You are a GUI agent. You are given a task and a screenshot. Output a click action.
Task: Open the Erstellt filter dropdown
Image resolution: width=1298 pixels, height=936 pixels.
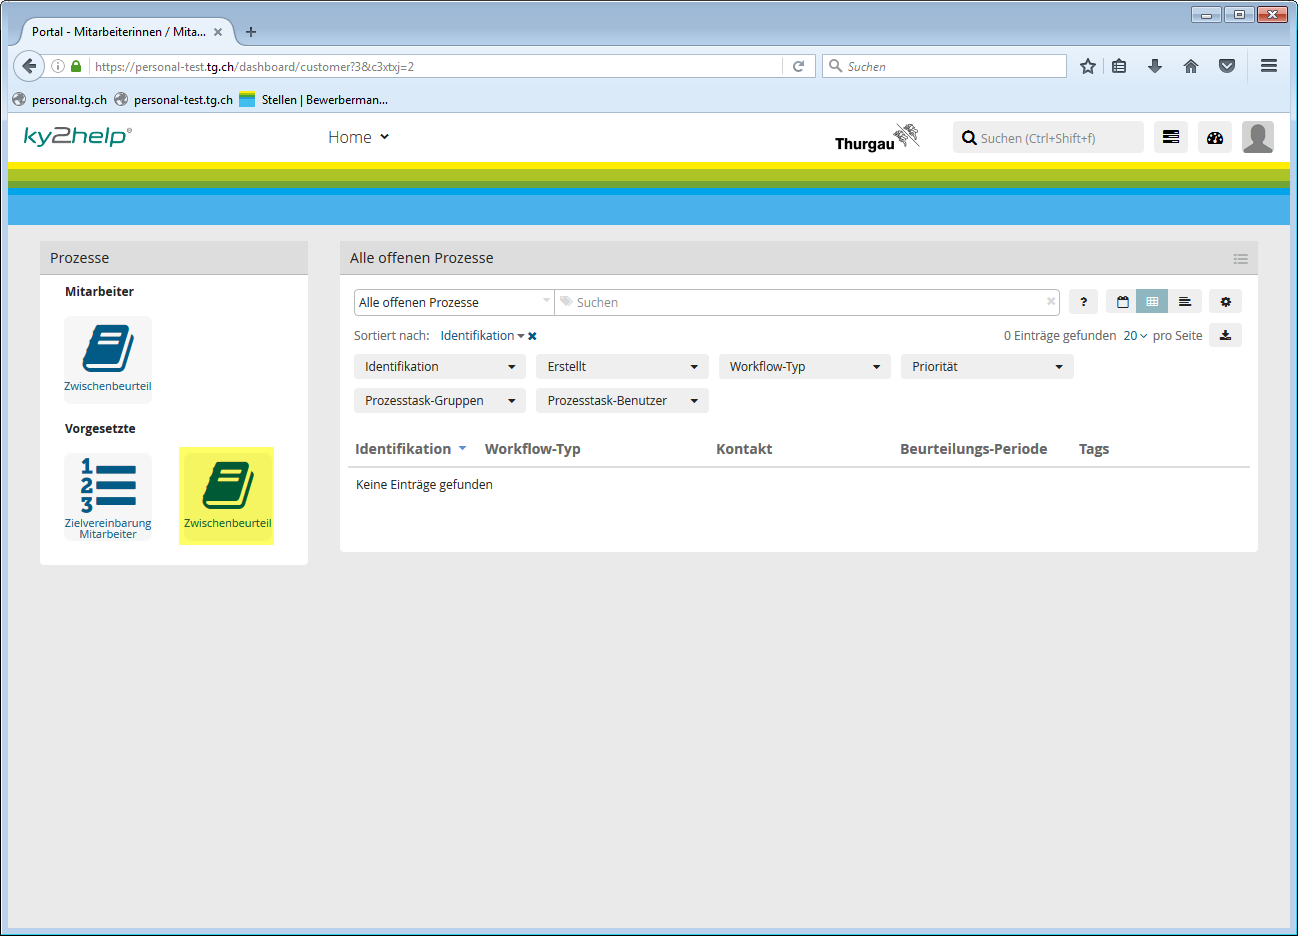(x=622, y=367)
